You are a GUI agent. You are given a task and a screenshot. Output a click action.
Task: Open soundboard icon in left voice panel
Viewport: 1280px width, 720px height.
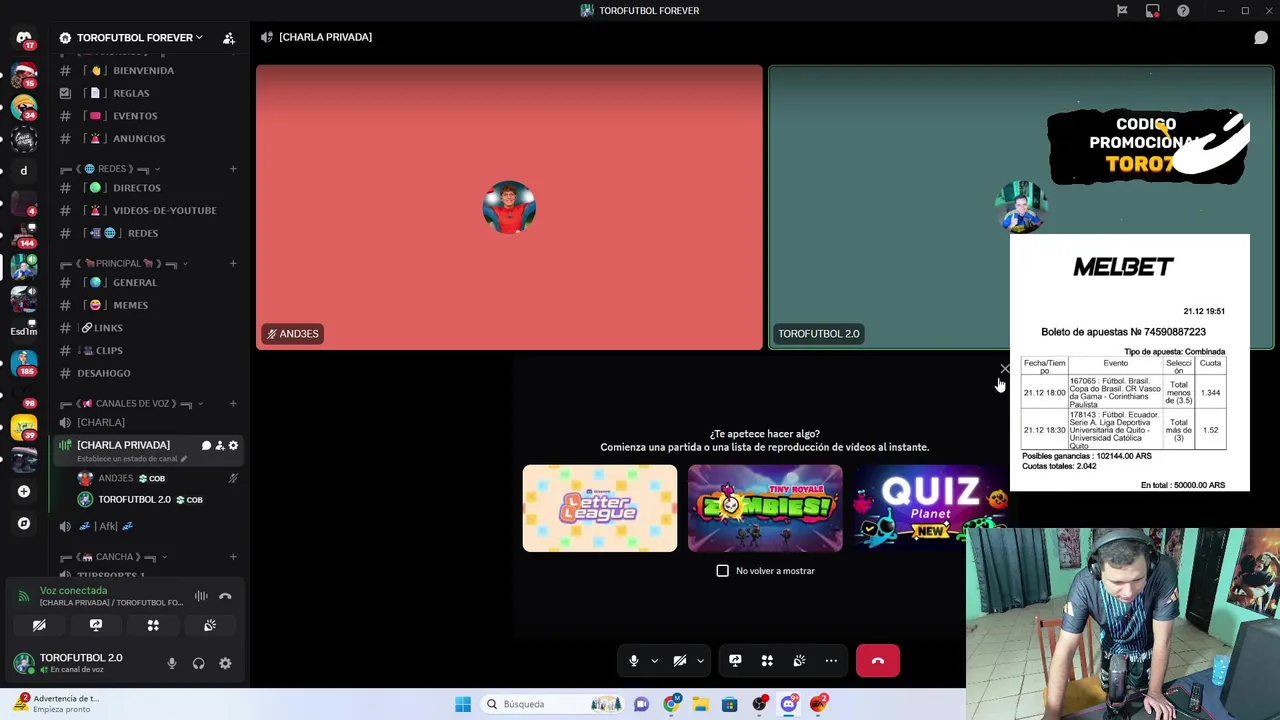[x=210, y=625]
